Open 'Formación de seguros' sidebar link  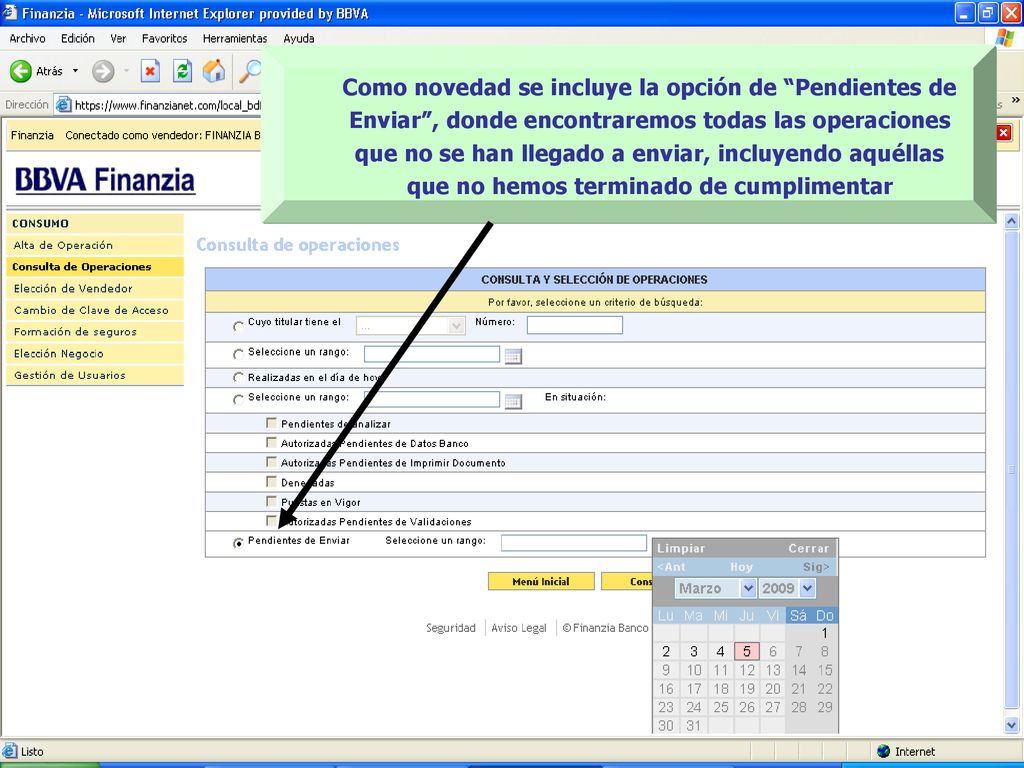(x=95, y=332)
